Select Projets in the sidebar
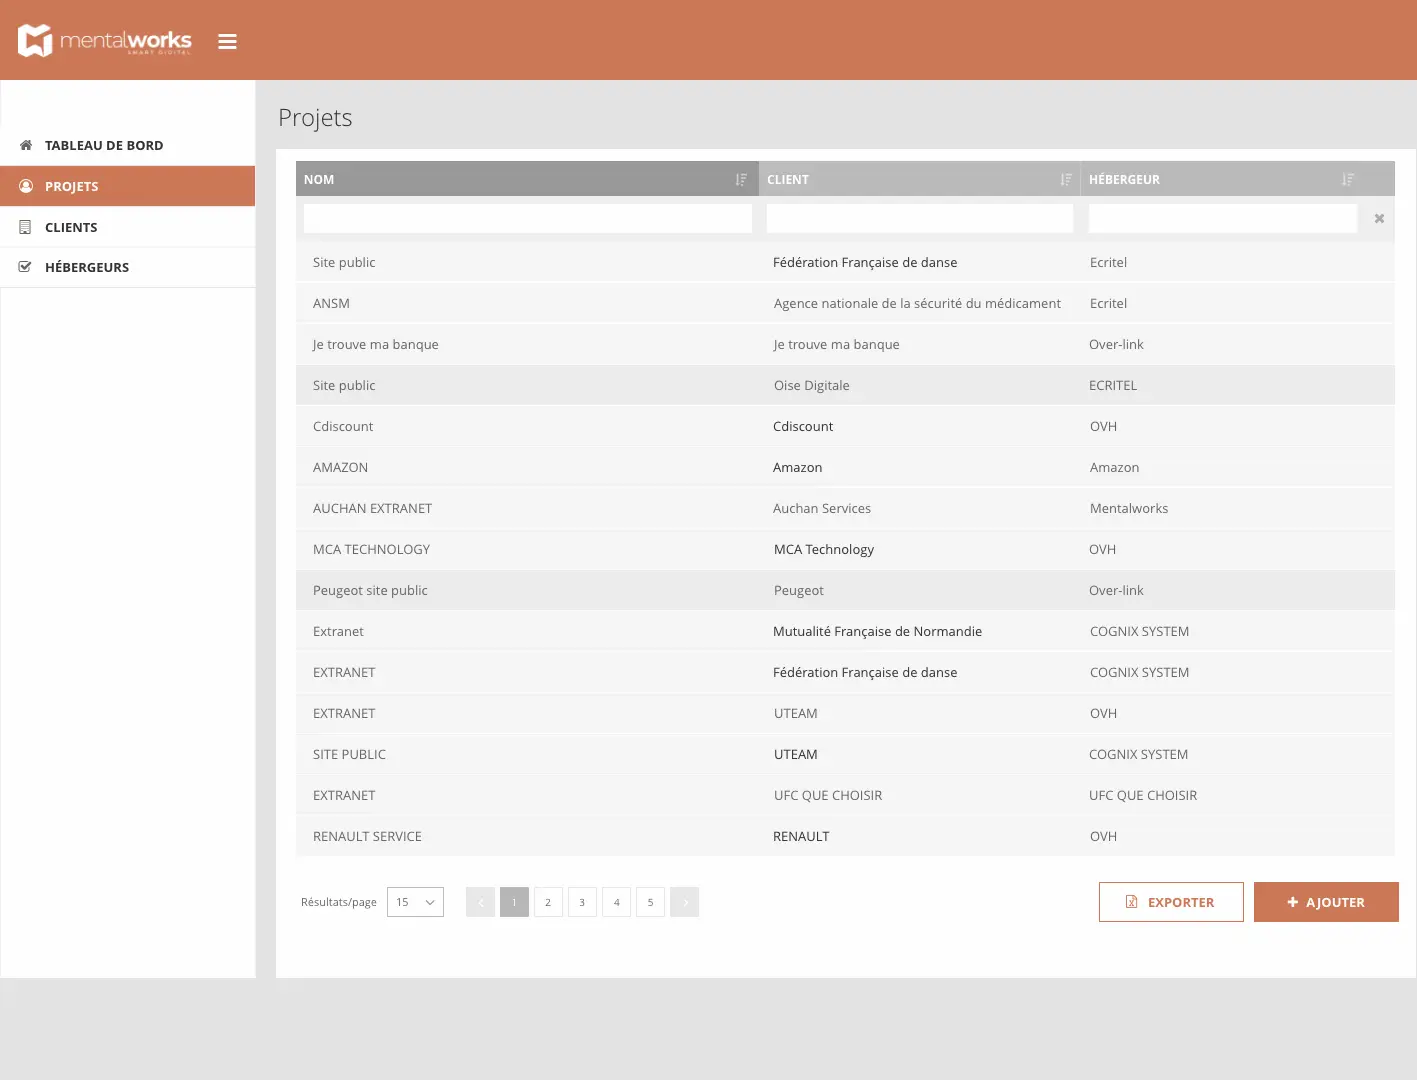Screen dimensions: 1417x1080 [128, 186]
